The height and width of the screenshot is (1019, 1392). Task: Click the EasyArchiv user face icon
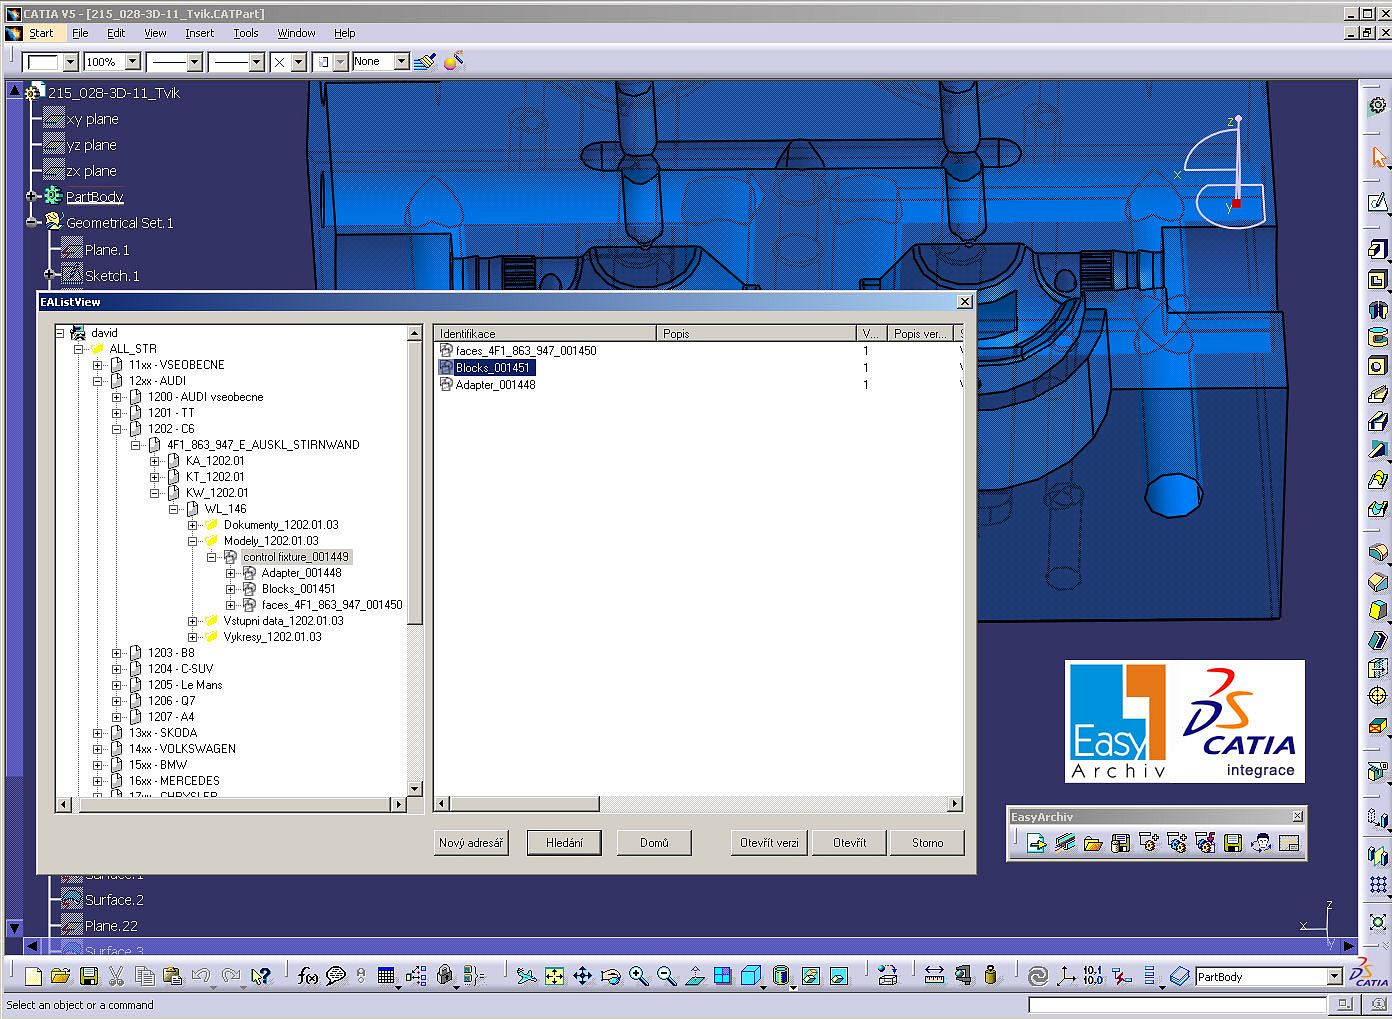coord(1261,843)
